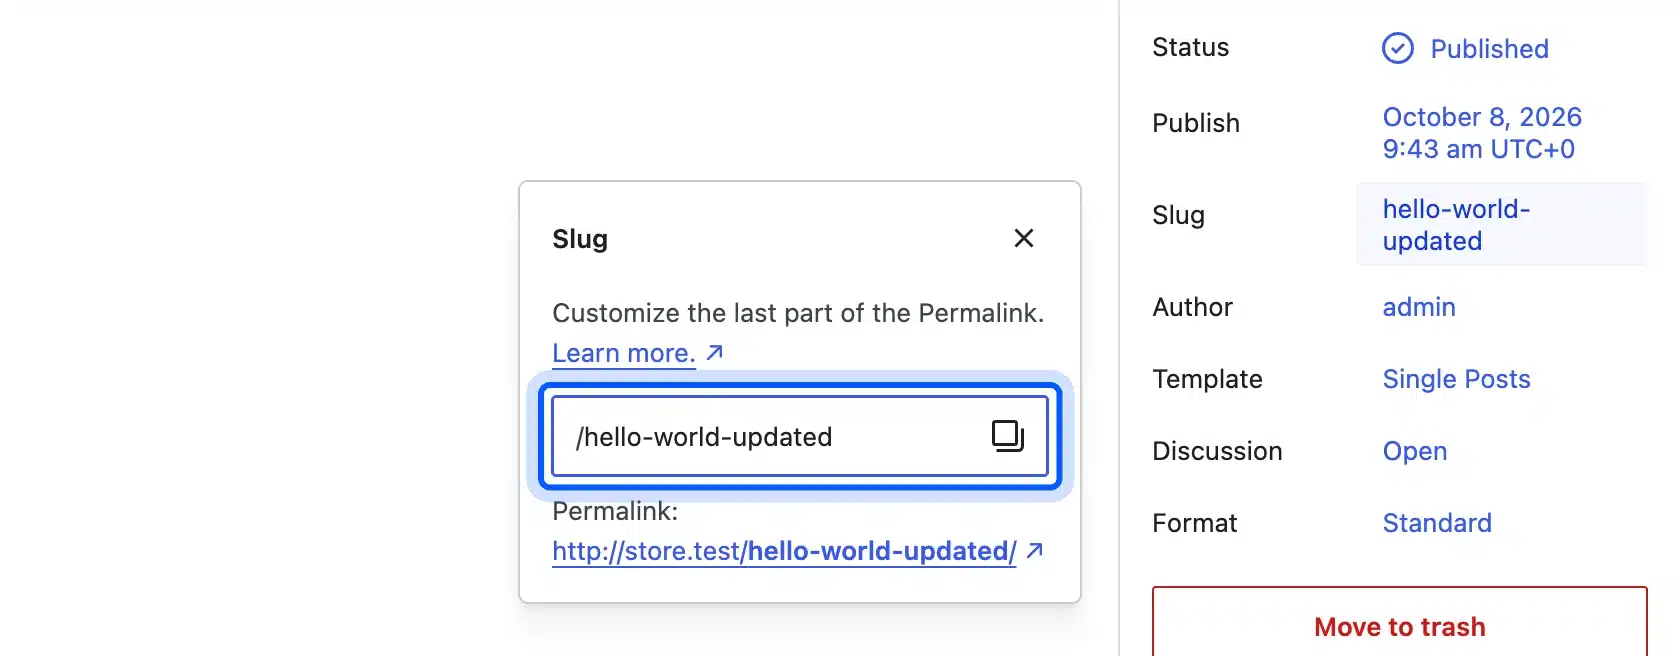Screen dimensions: 1680x656
Task: Open the October 8, 2026 publish date
Action: (1482, 133)
